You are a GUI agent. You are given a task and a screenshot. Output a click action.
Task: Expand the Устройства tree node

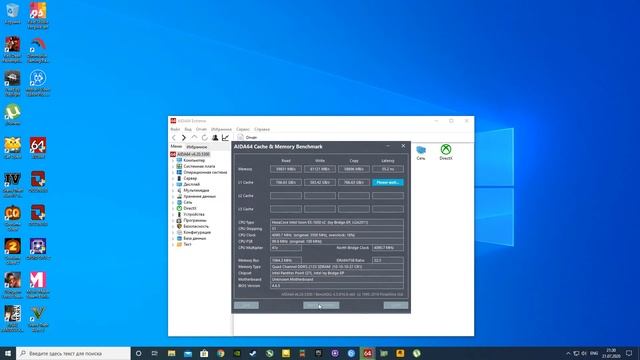173,214
